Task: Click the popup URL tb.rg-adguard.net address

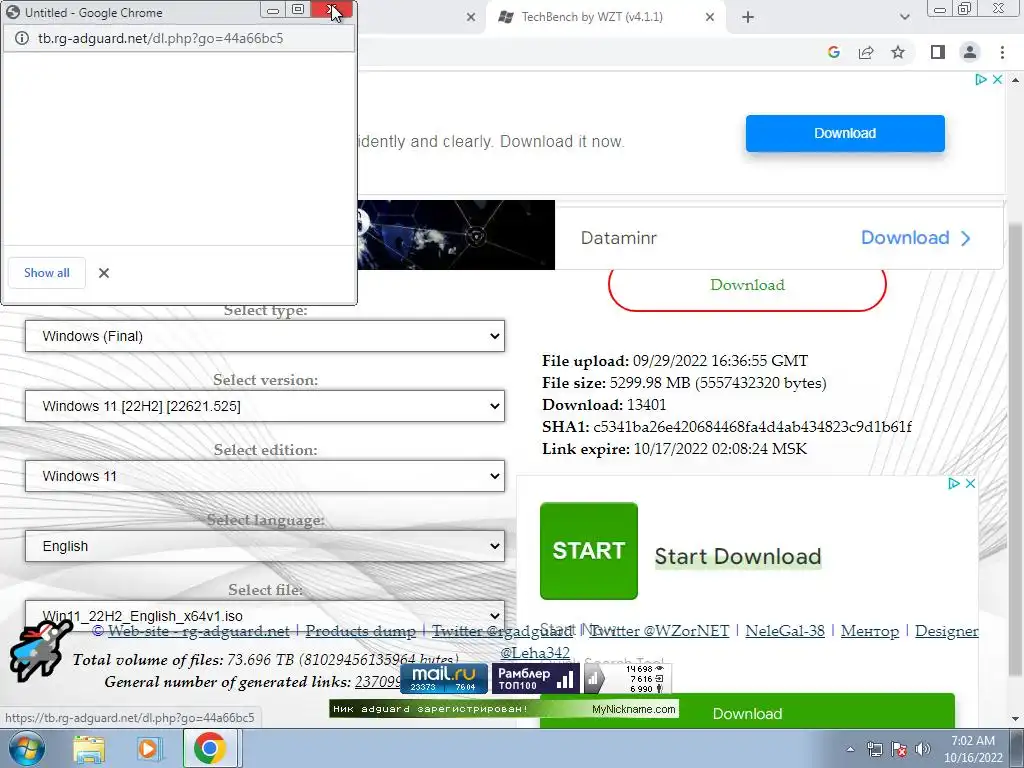Action: 161,38
